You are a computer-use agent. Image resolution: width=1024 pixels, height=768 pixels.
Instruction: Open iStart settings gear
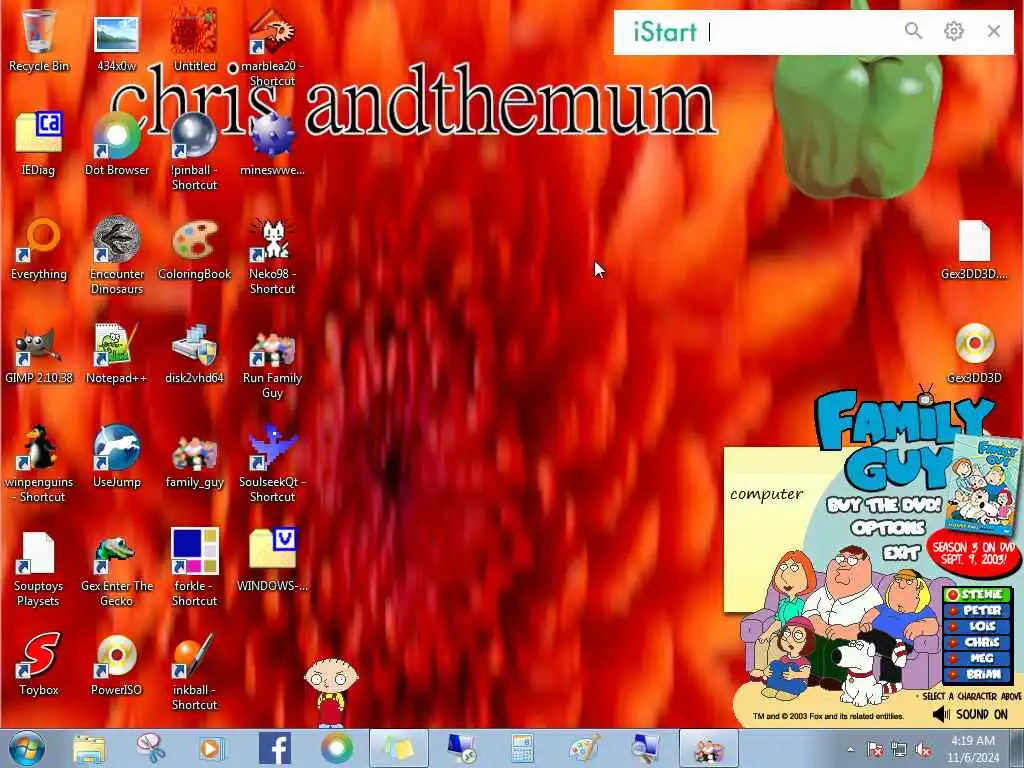[x=953, y=31]
